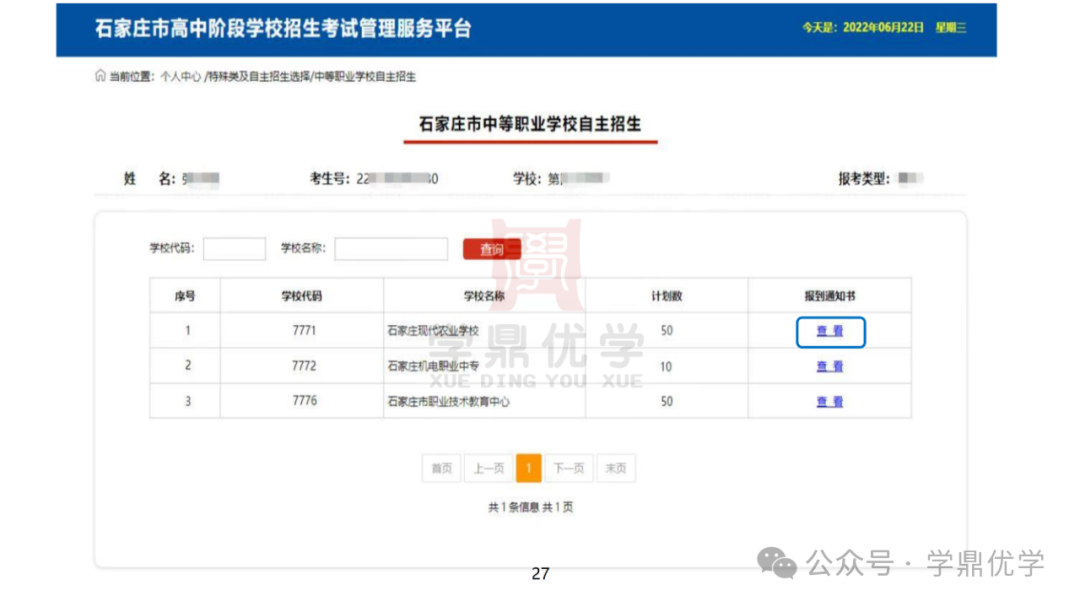Open 查看 link for 石家庄市职业技术教育中心
Viewport: 1080px width, 607px height.
point(830,402)
